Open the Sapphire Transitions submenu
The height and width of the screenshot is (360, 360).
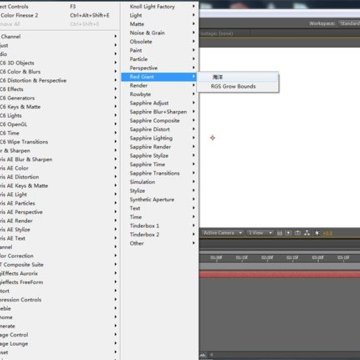click(x=160, y=173)
